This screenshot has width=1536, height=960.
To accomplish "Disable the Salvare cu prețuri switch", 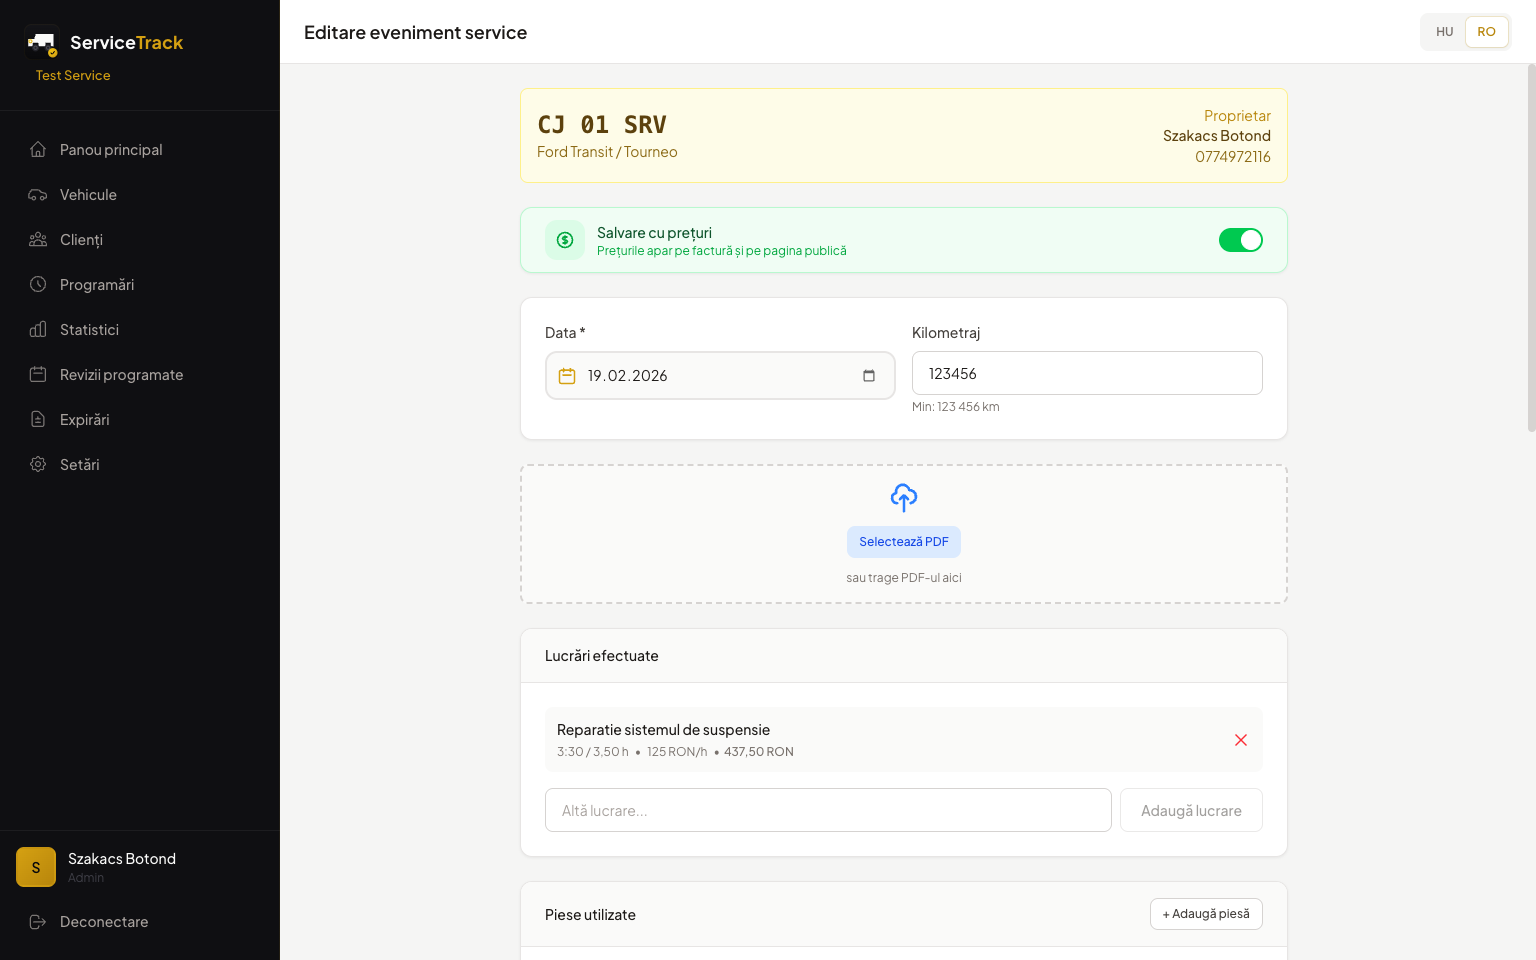I will click(1240, 240).
